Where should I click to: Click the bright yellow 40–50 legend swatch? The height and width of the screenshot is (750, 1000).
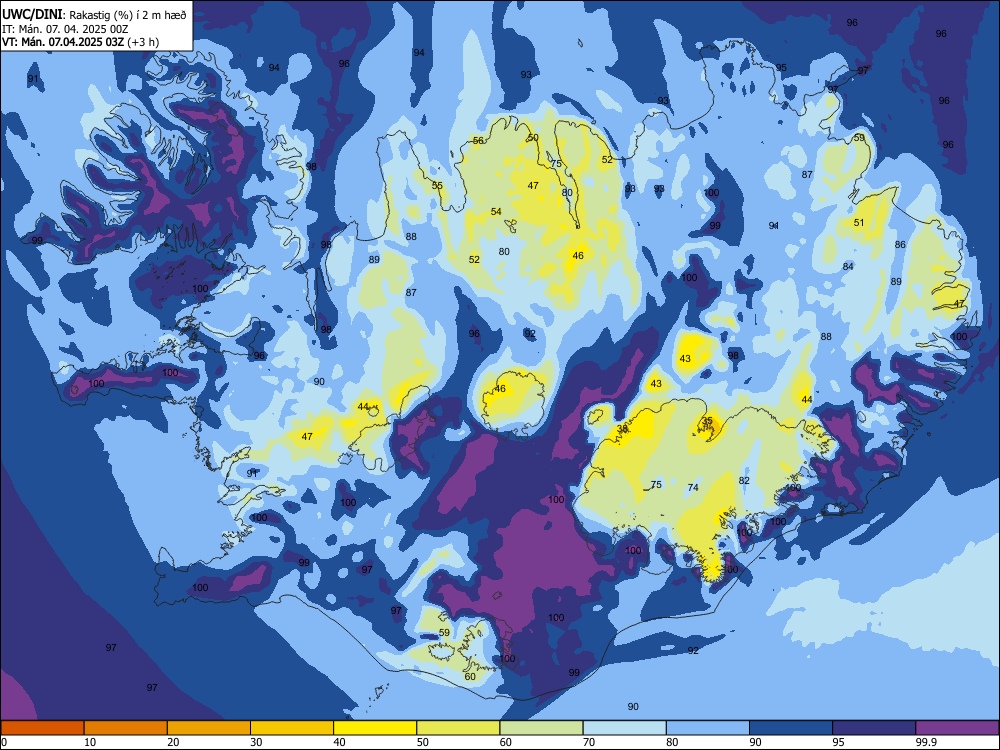[x=375, y=728]
